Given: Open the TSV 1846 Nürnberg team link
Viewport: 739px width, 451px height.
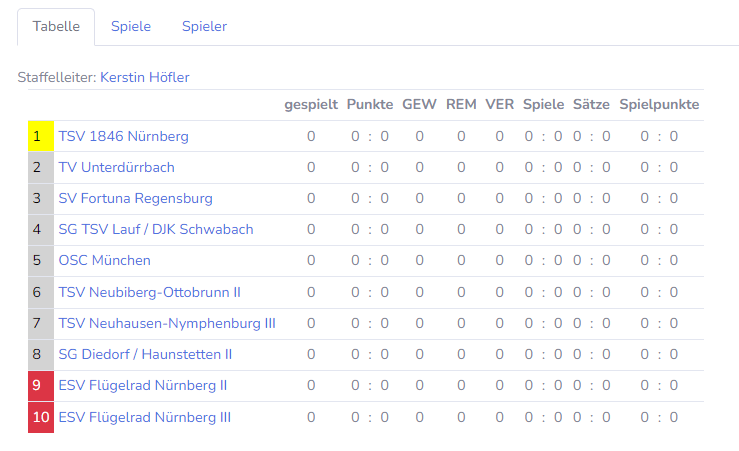Looking at the screenshot, I should pyautogui.click(x=123, y=136).
